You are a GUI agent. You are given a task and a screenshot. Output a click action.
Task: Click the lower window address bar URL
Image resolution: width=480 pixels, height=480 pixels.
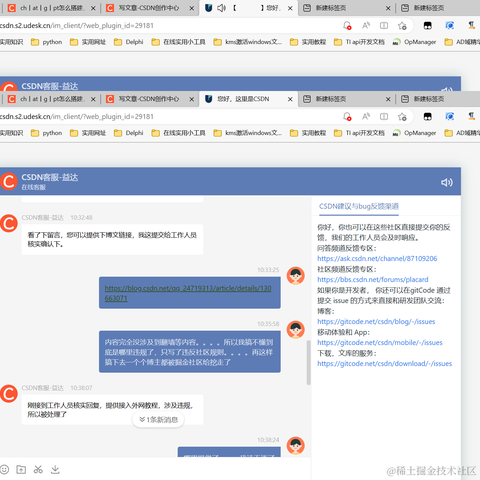pyautogui.click(x=77, y=117)
